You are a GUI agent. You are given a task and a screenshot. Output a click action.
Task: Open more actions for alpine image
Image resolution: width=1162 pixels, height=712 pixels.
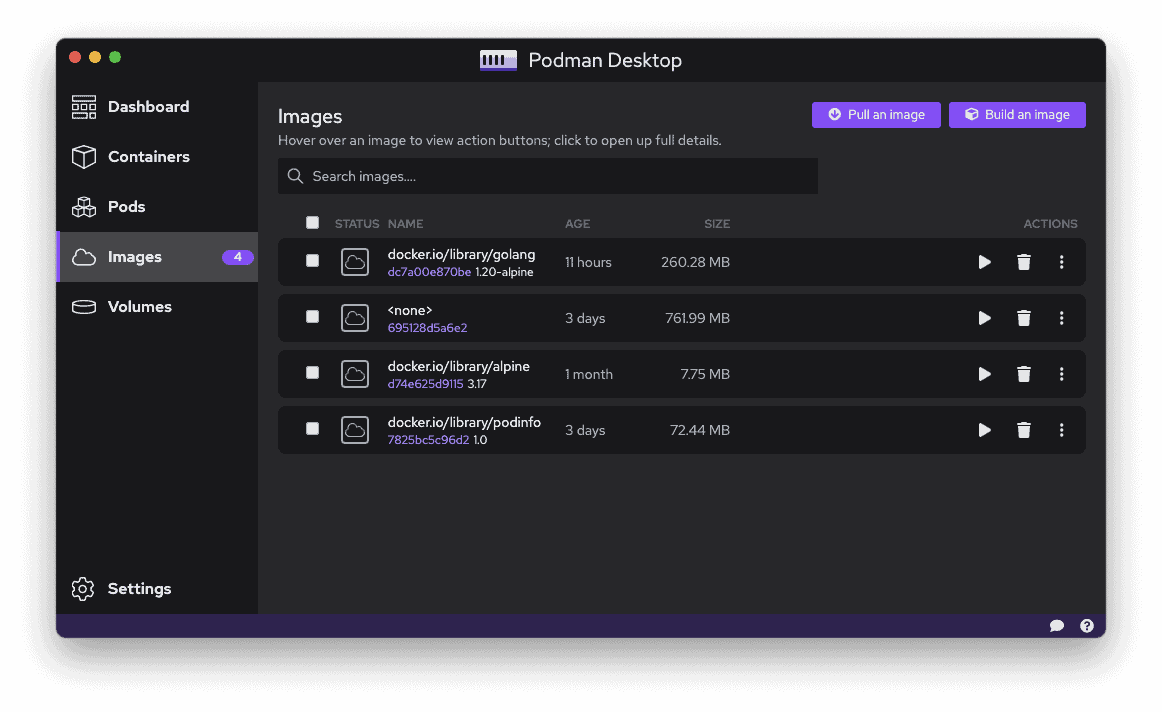[1061, 374]
